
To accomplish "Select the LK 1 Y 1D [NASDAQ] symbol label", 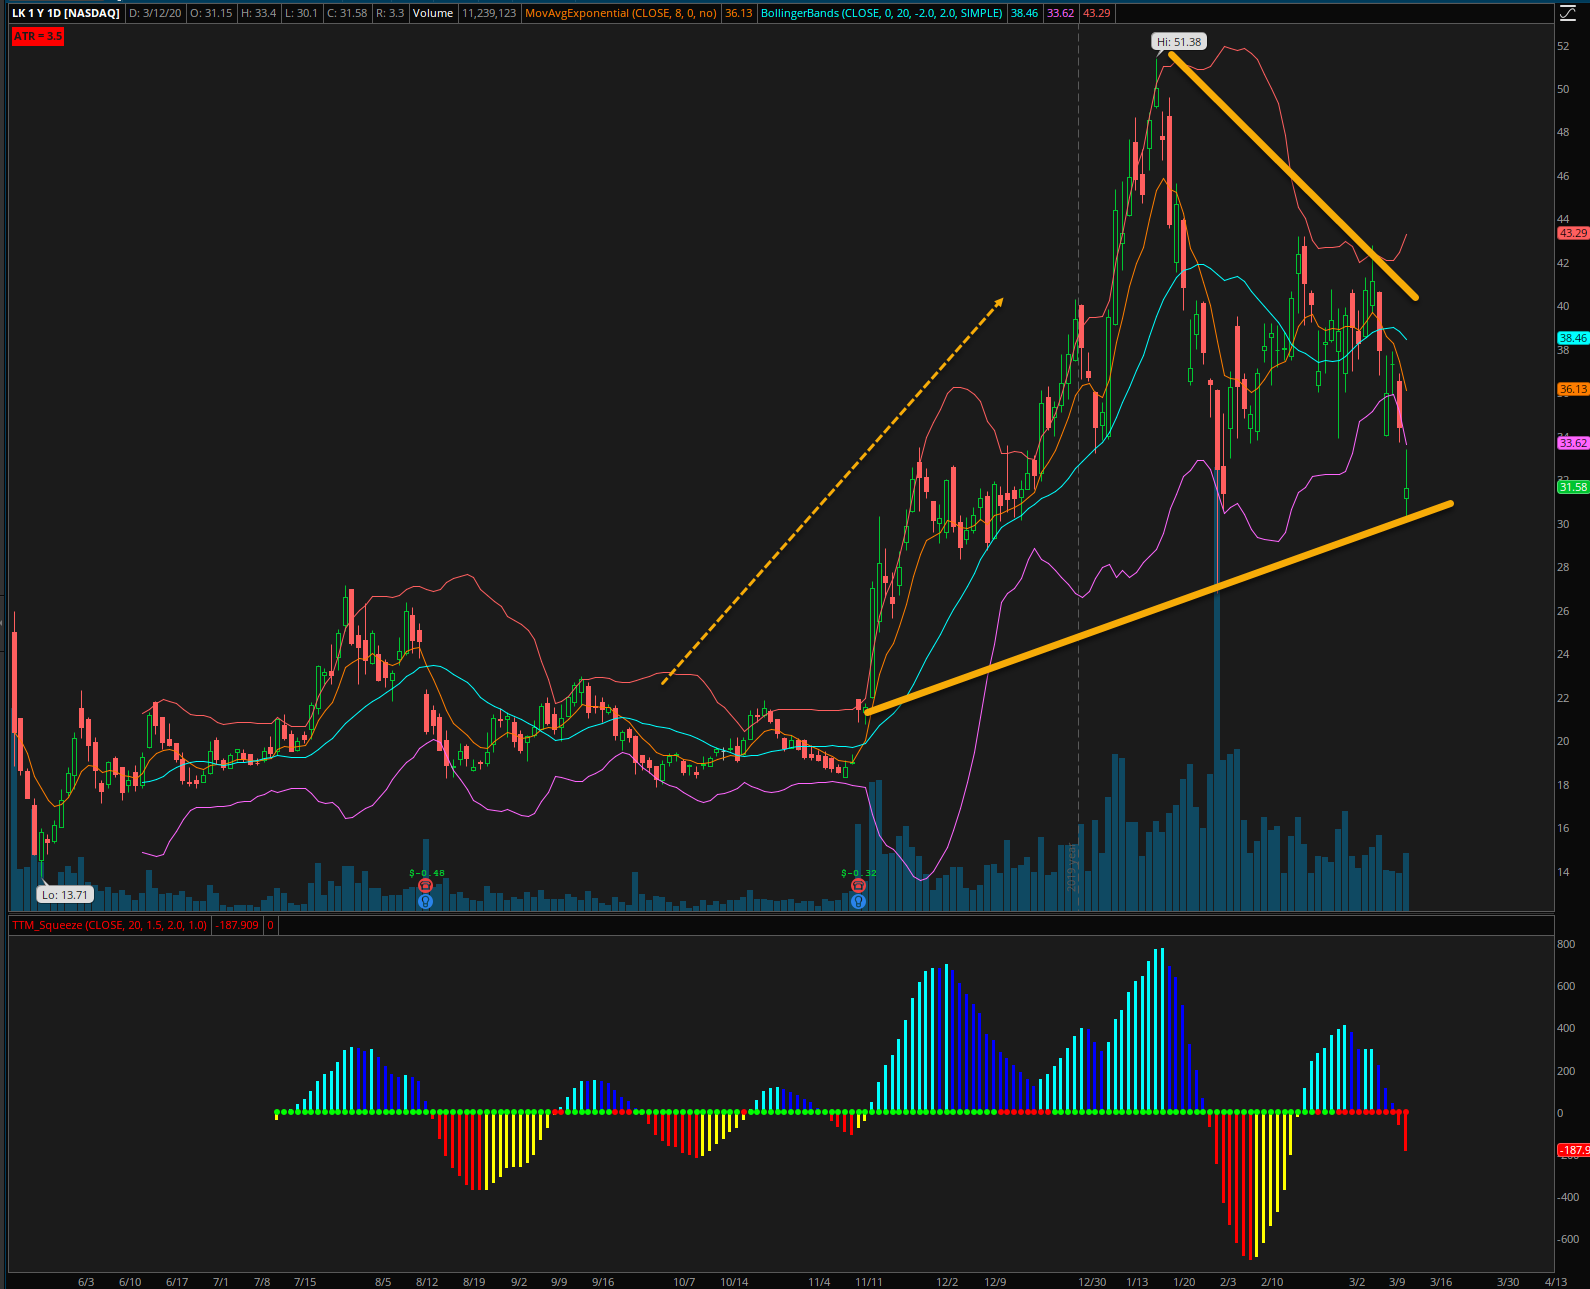I will tap(65, 13).
